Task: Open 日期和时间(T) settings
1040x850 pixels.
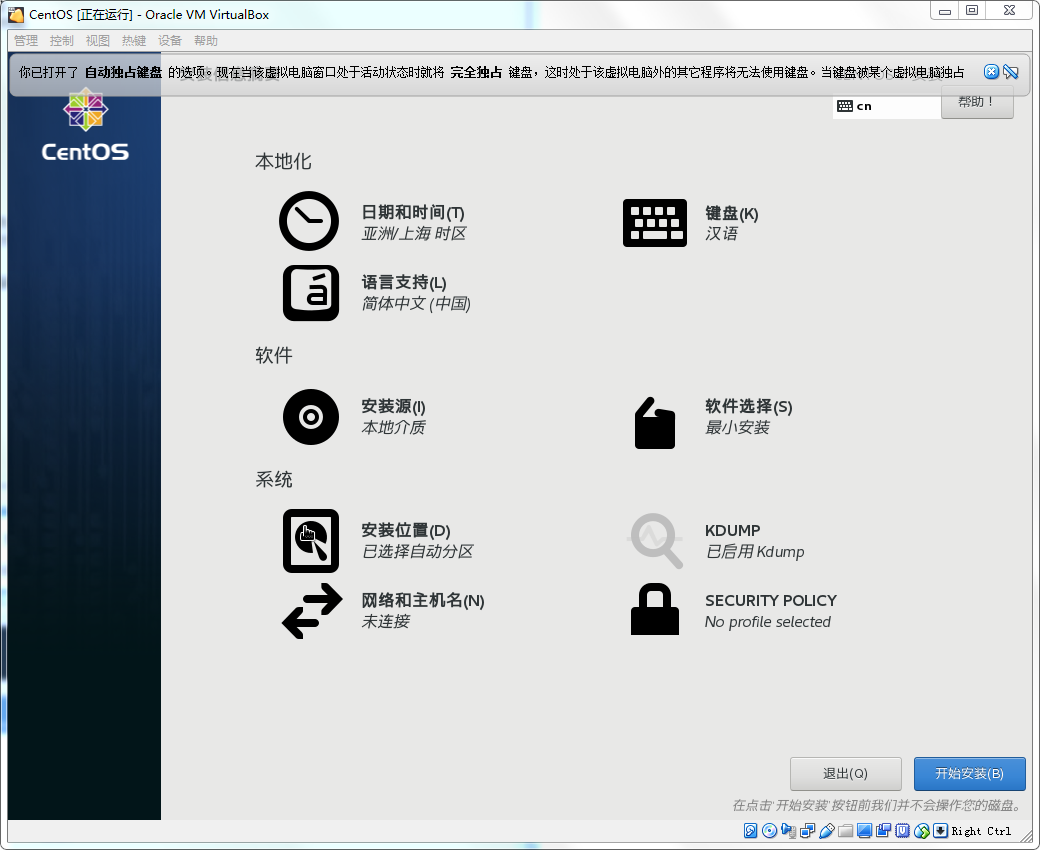Action: (x=413, y=212)
